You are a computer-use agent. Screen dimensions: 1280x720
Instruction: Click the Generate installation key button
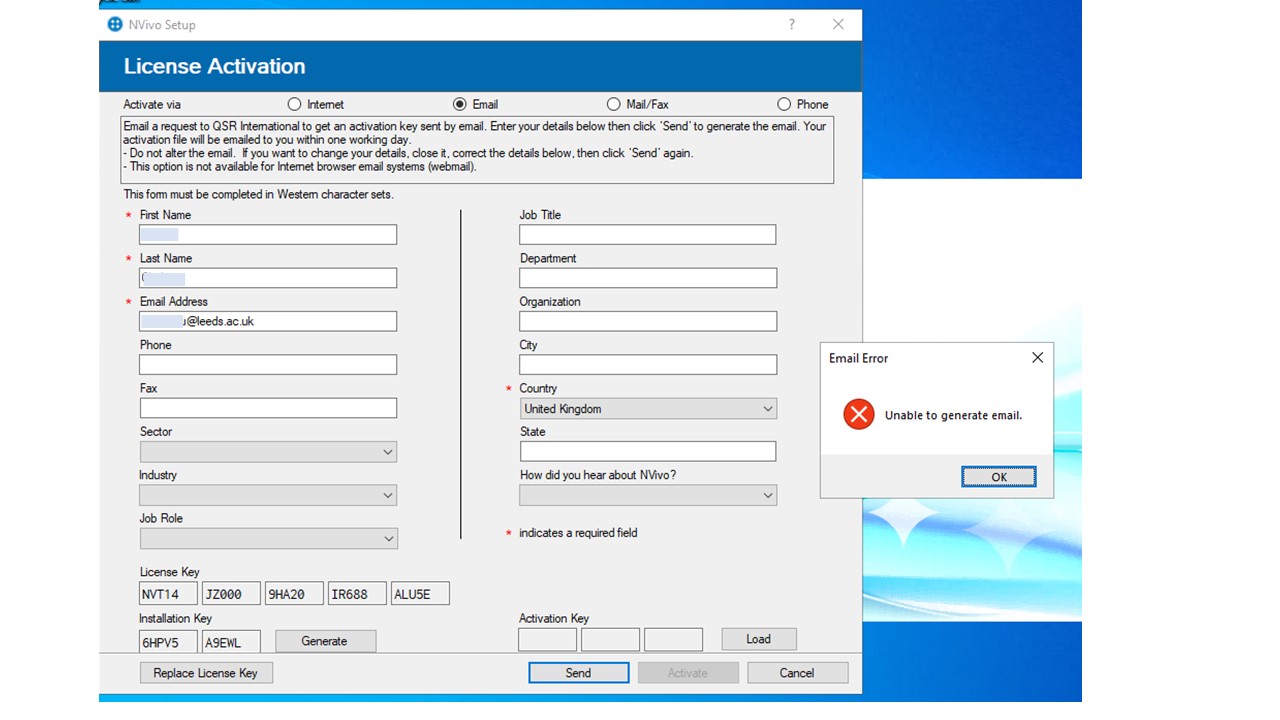click(325, 641)
